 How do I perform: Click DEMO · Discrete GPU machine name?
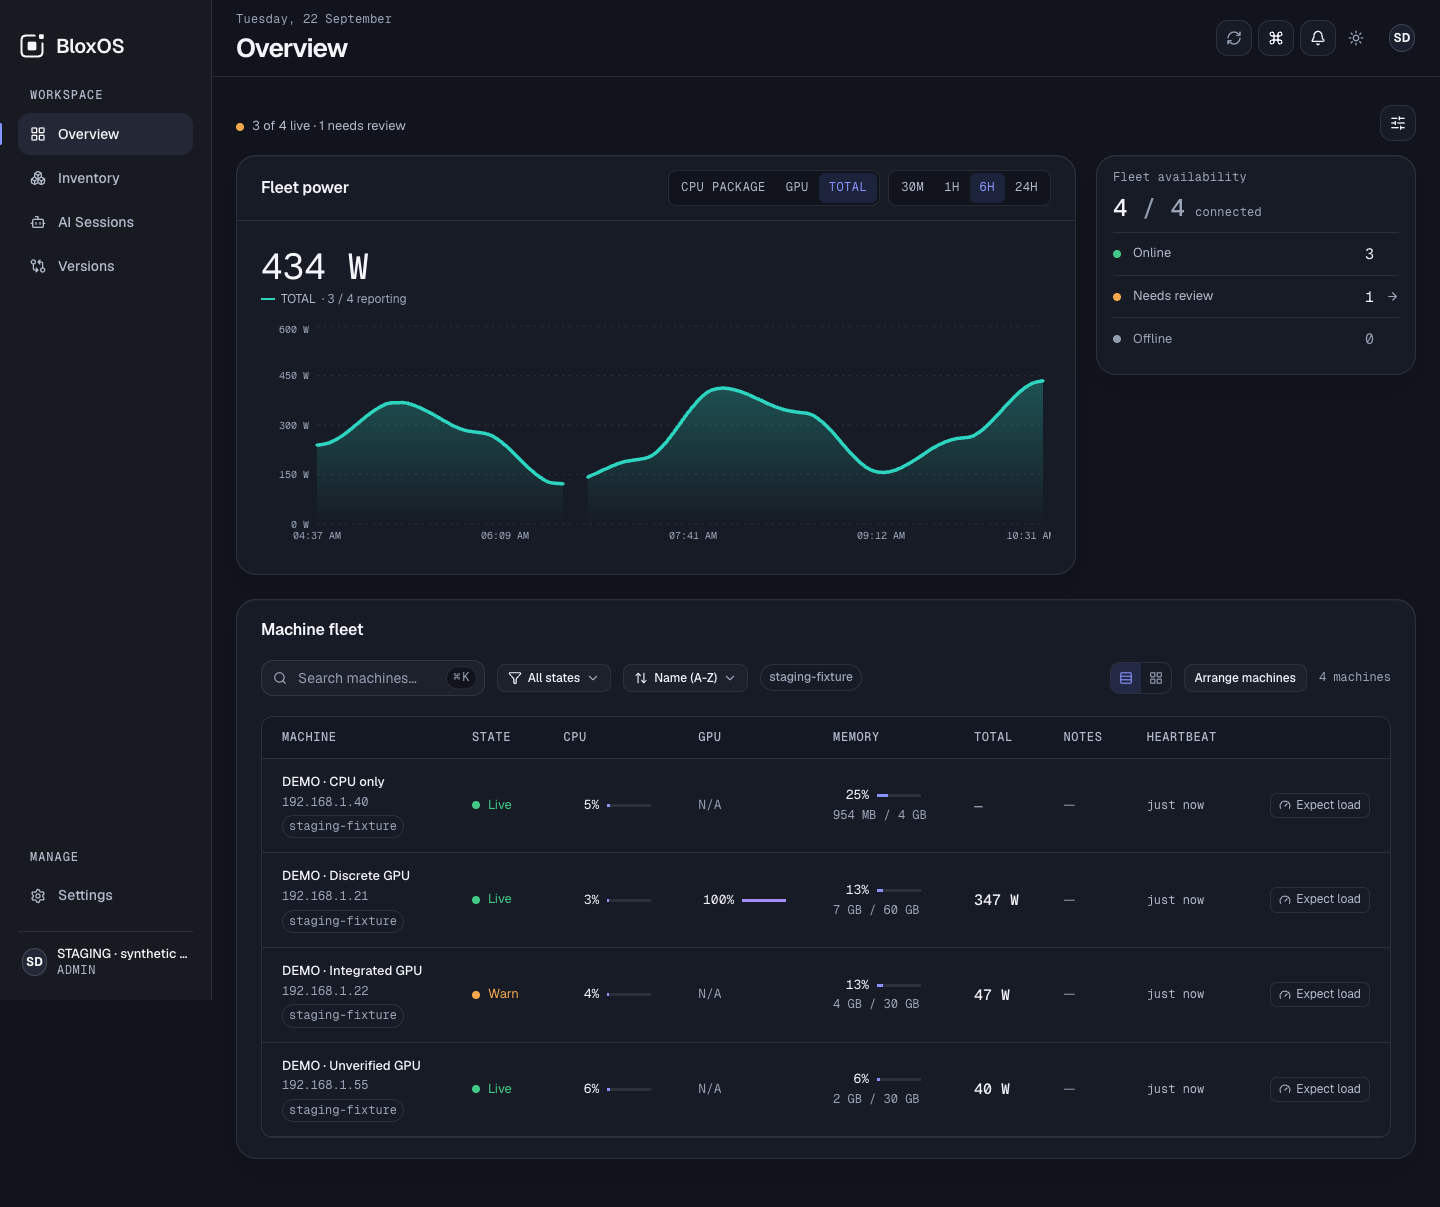tap(346, 876)
